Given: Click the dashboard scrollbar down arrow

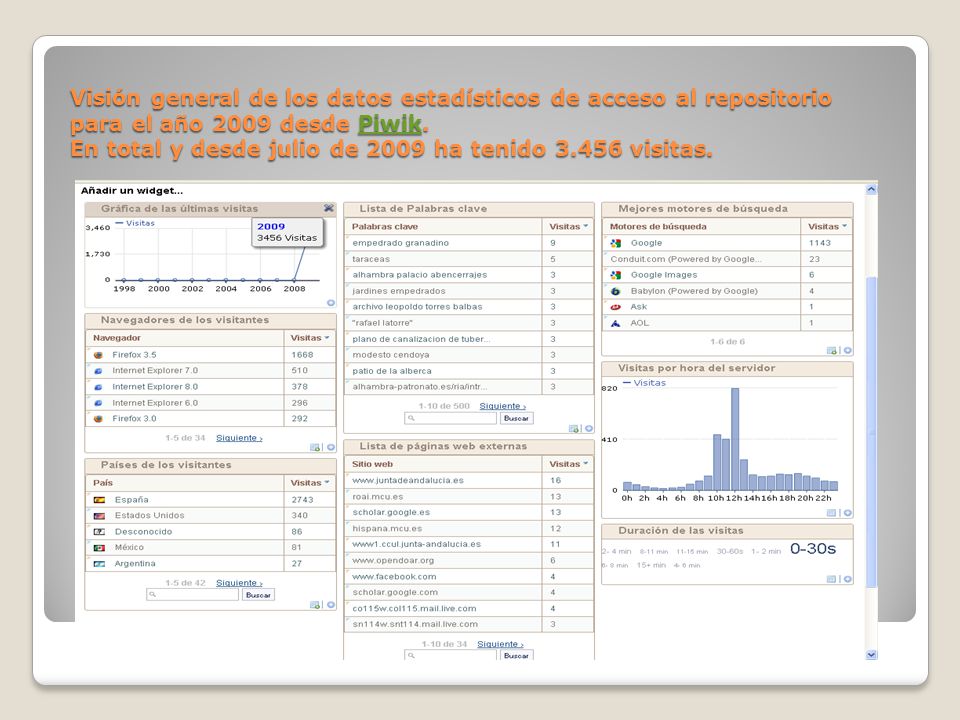Looking at the screenshot, I should [871, 654].
